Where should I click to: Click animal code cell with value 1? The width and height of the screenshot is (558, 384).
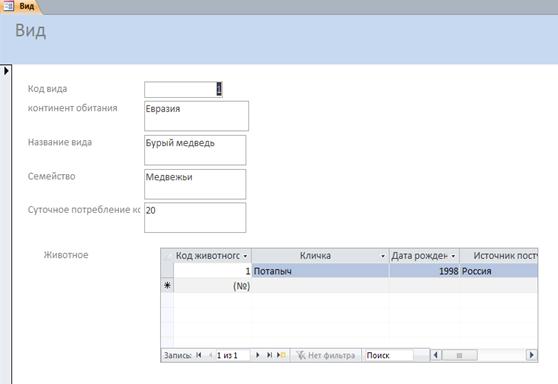212,271
